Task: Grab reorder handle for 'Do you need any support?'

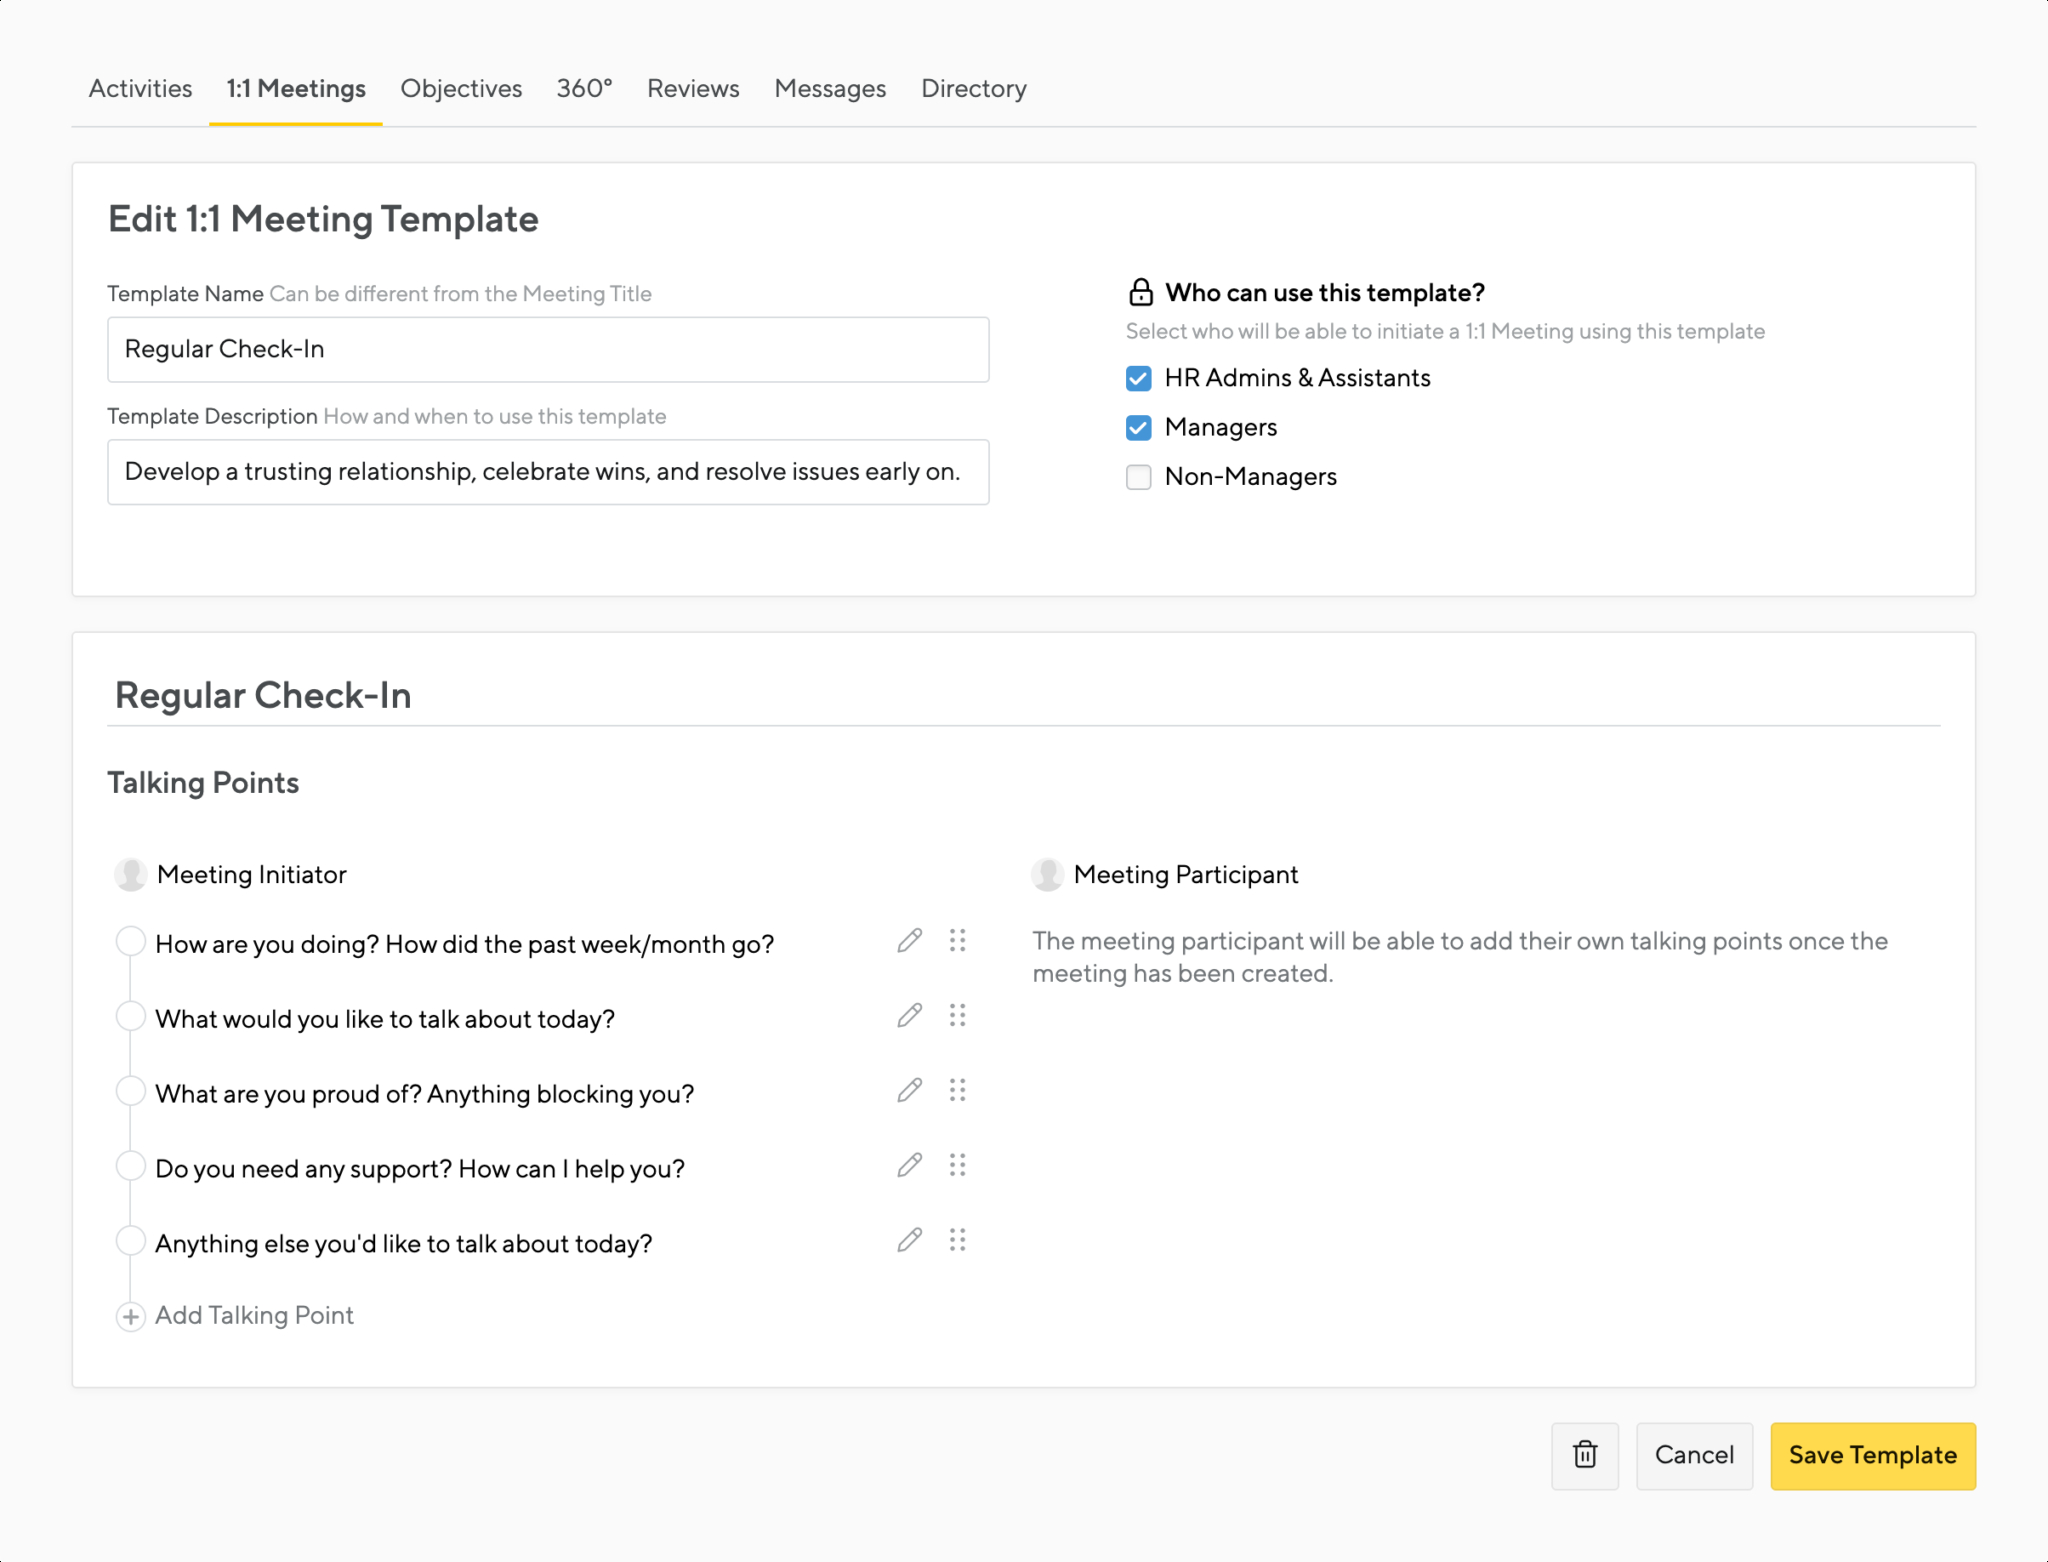Action: point(957,1166)
